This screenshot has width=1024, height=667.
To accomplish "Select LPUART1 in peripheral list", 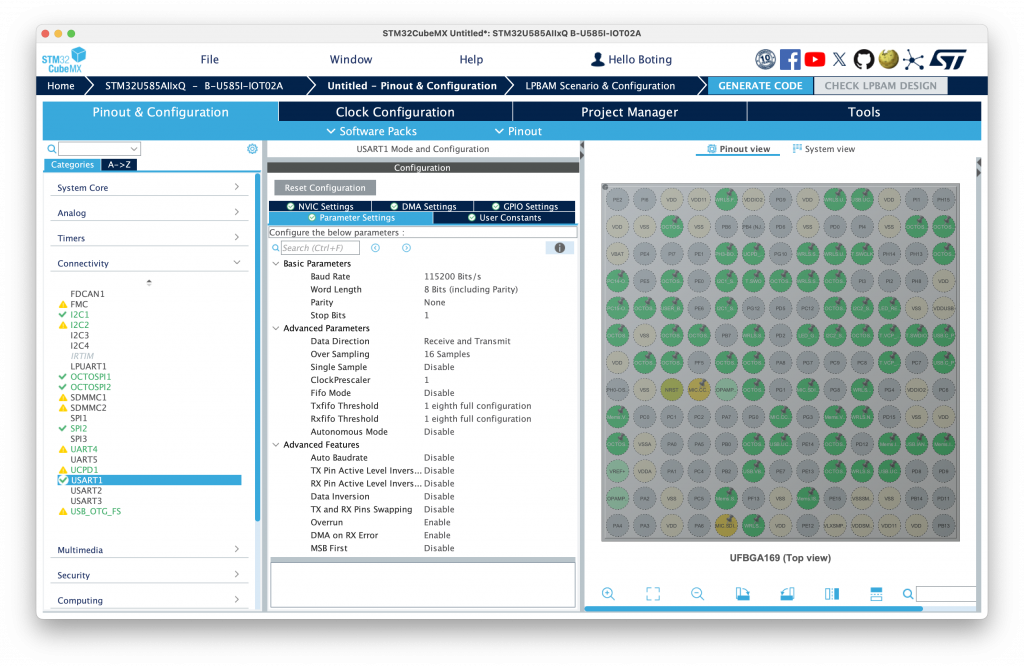I will [88, 366].
